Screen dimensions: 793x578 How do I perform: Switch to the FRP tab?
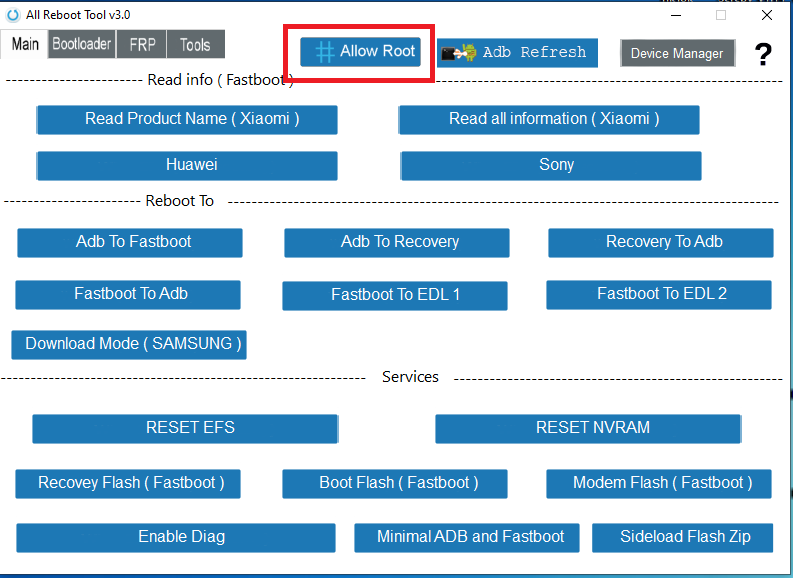142,44
